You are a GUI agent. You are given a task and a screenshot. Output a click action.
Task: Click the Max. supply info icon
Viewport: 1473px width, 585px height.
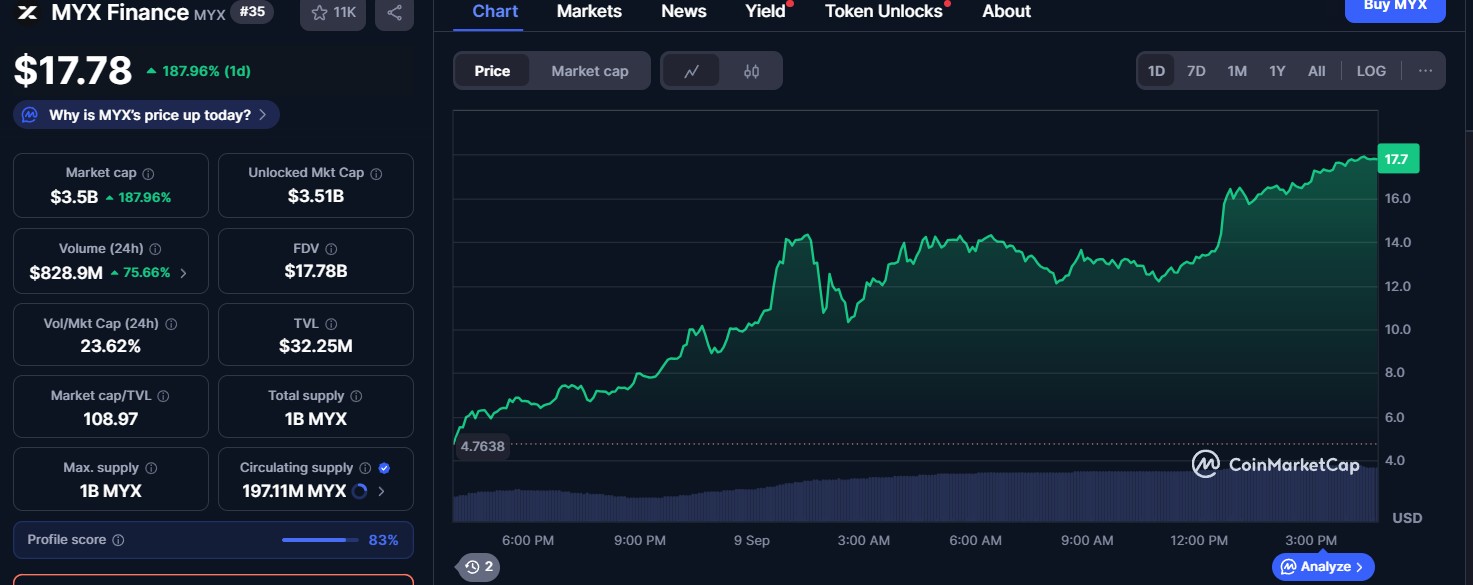pos(151,468)
